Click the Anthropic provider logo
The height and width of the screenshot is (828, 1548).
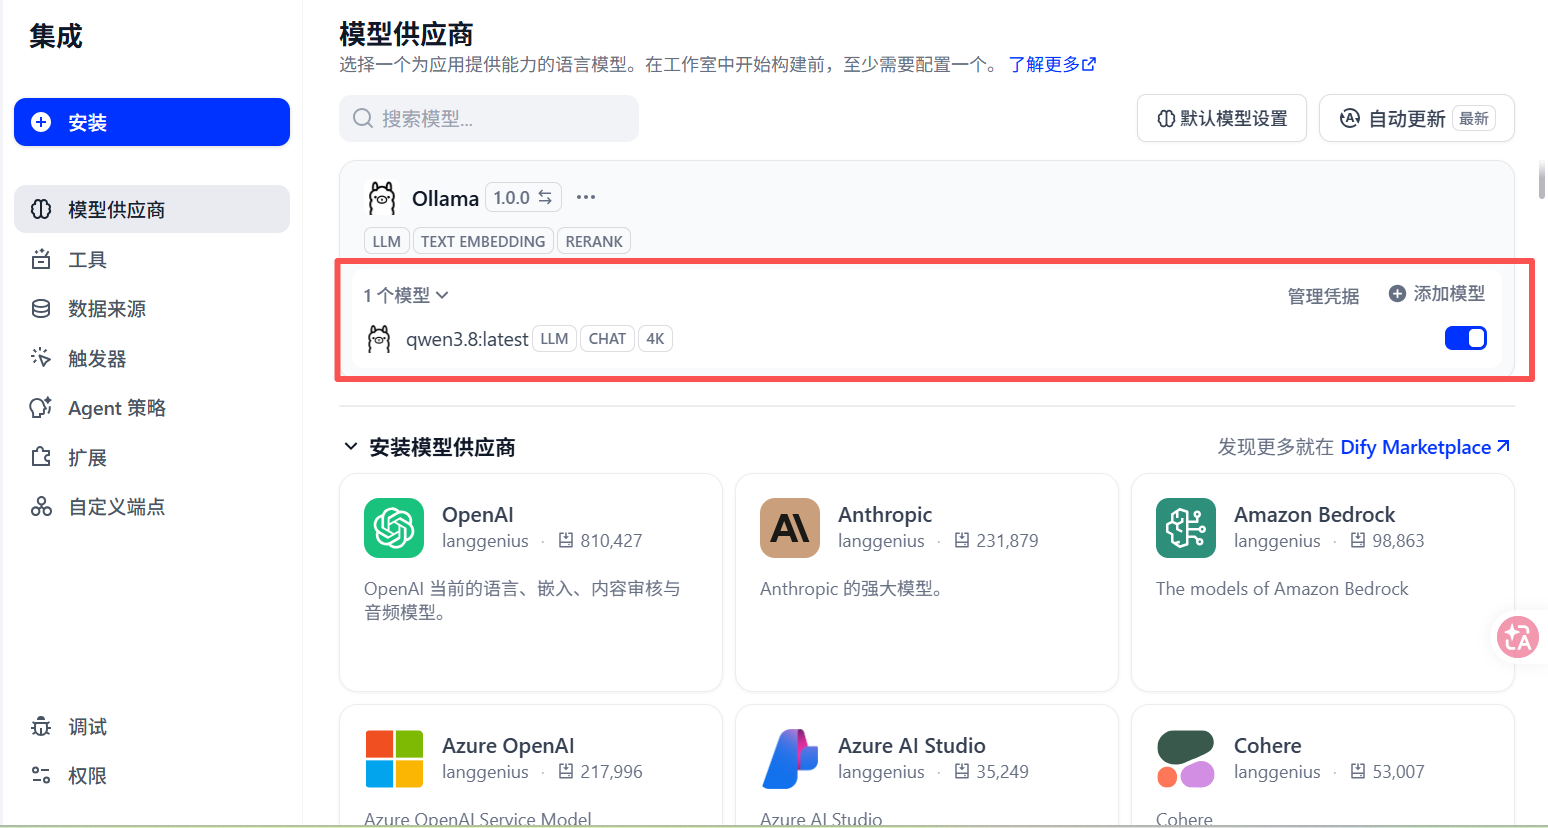click(790, 527)
